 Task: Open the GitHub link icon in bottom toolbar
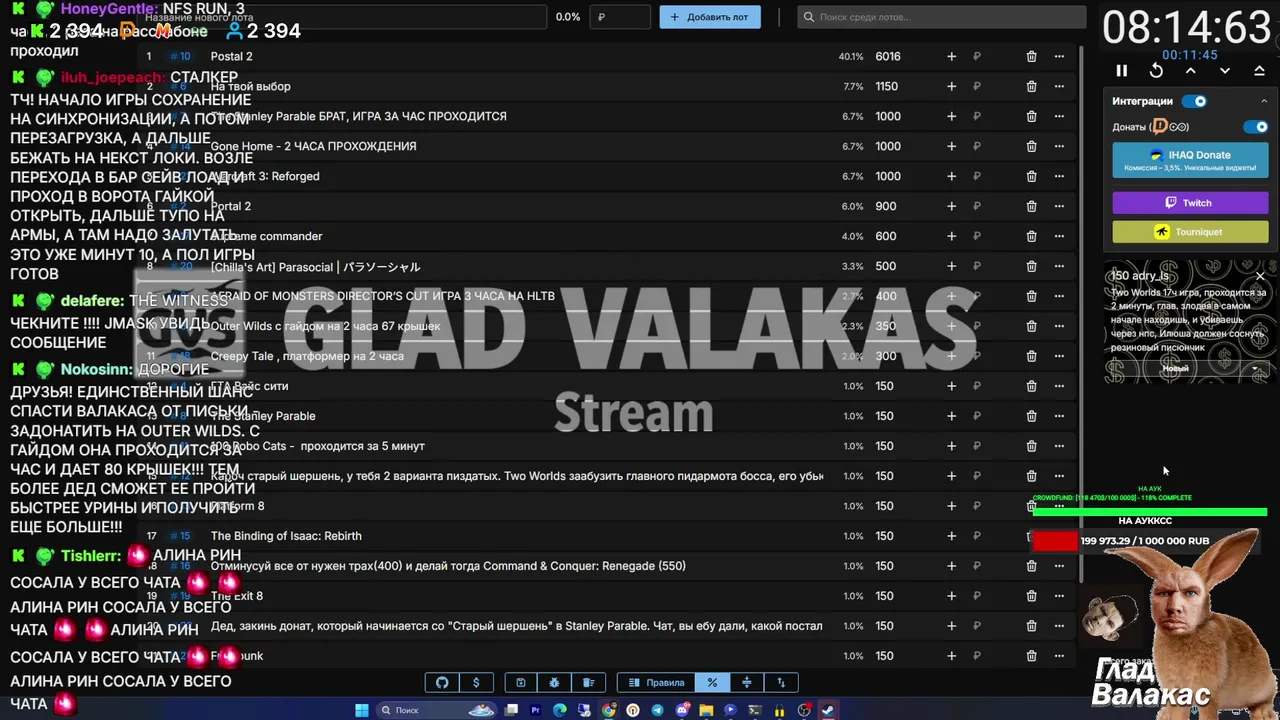[442, 683]
